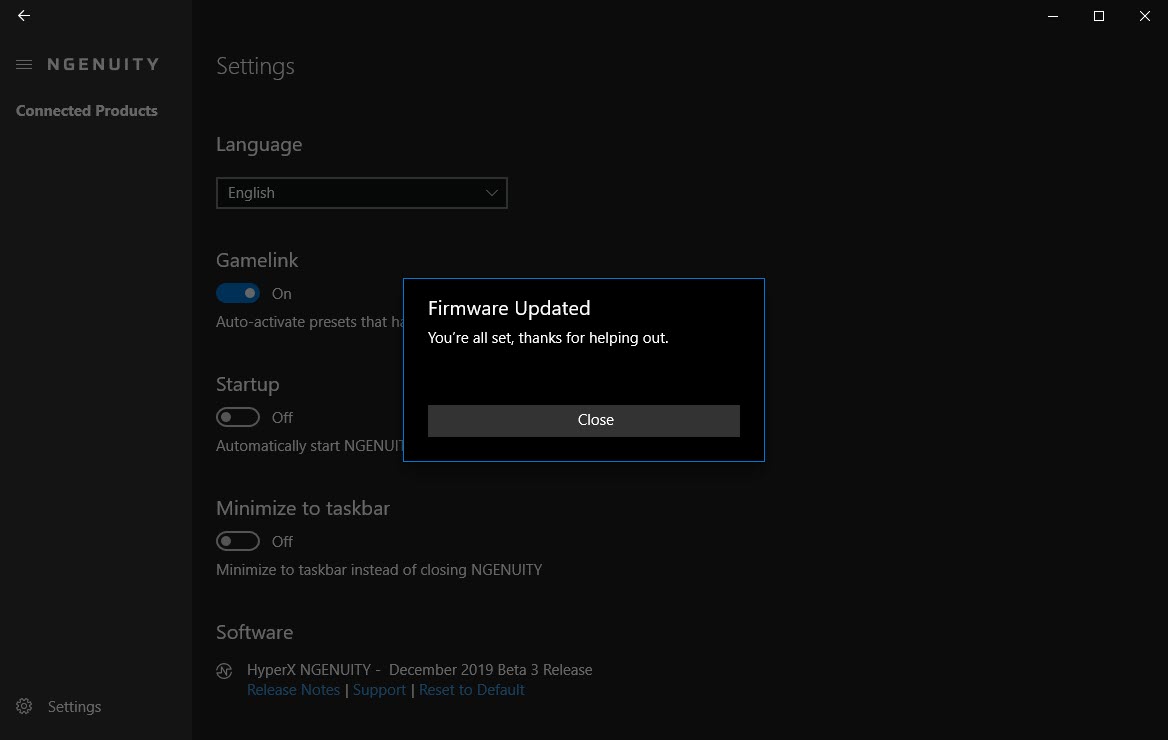Open the Support link
Viewport: 1168px width, 740px height.
[x=379, y=690]
